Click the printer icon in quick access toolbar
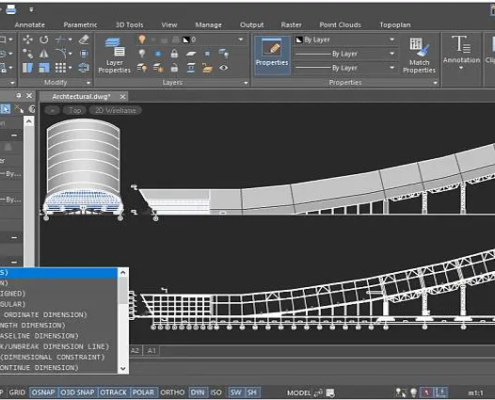Viewport: 495px width, 400px height. click(x=11, y=10)
